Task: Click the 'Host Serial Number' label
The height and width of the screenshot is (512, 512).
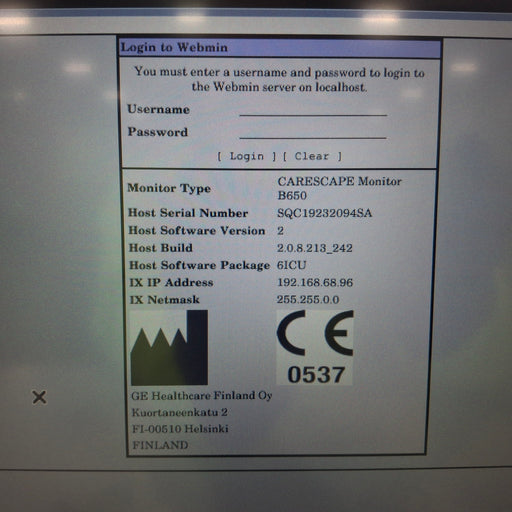Action: pyautogui.click(x=188, y=213)
